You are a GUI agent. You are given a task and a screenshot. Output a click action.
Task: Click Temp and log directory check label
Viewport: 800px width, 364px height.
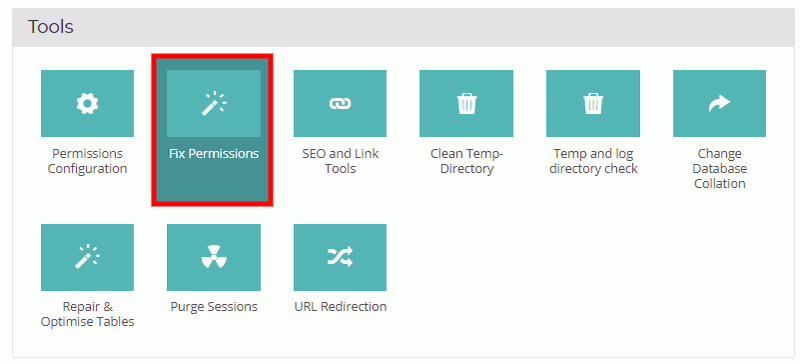click(593, 161)
